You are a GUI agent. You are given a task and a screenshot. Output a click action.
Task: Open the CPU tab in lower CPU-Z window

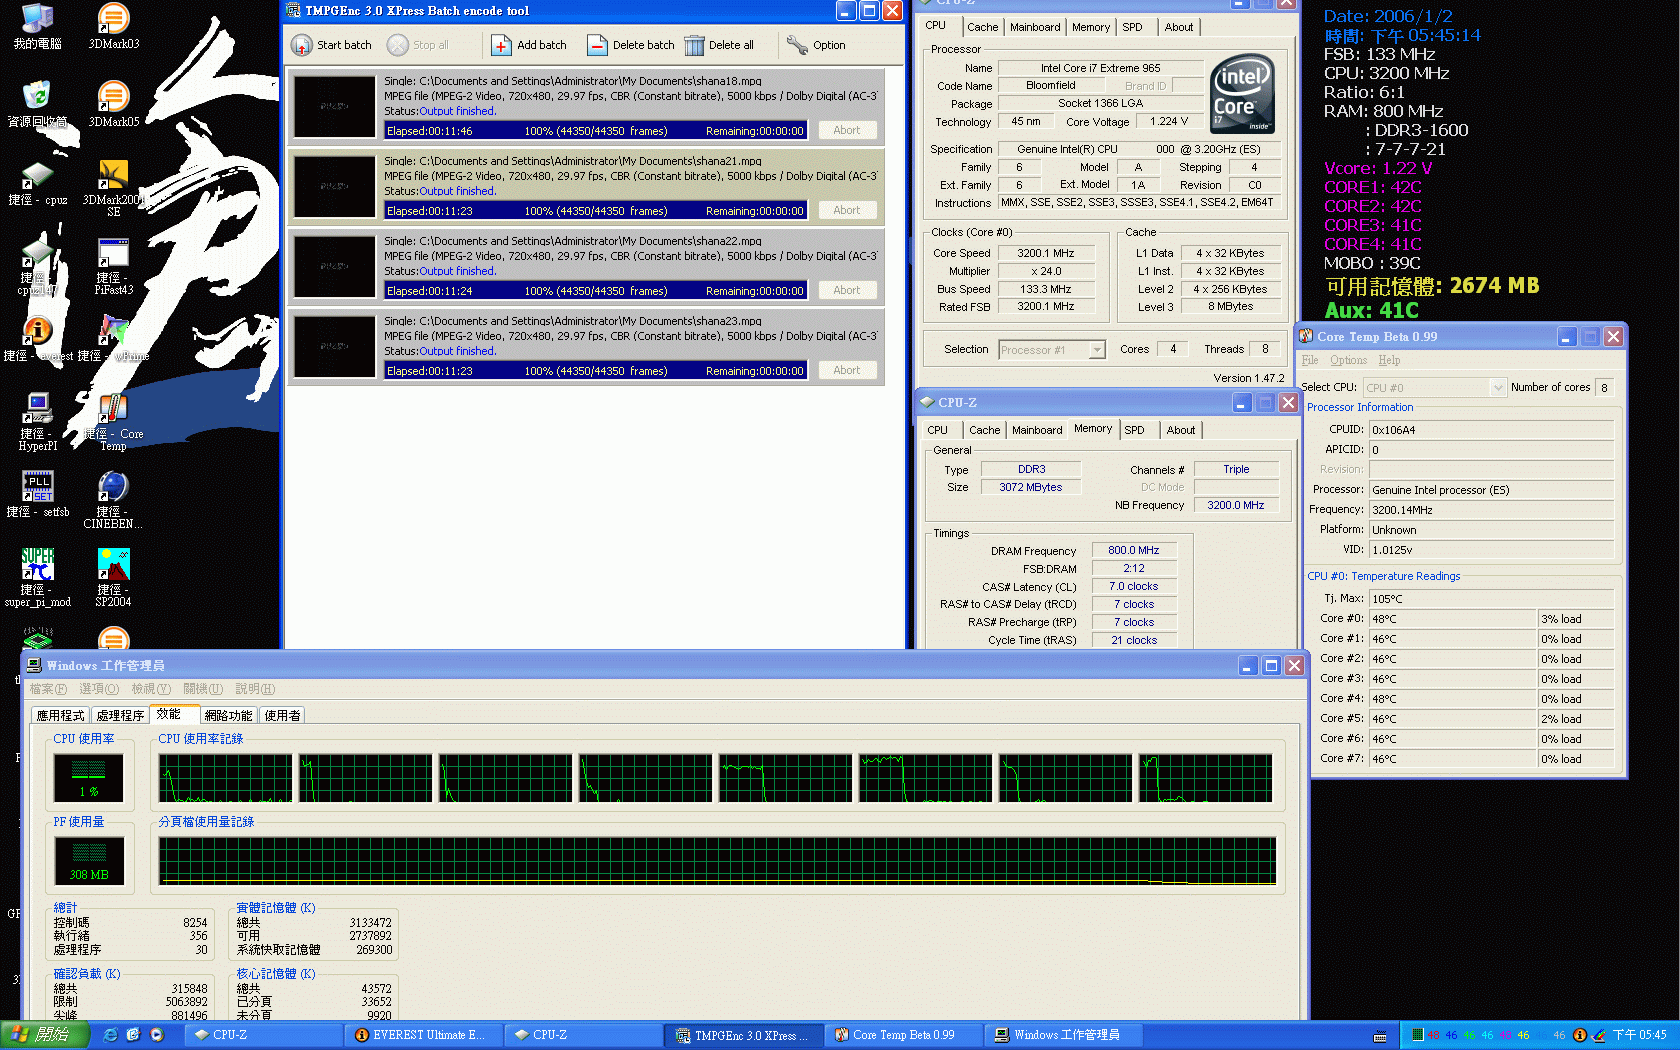pyautogui.click(x=938, y=430)
